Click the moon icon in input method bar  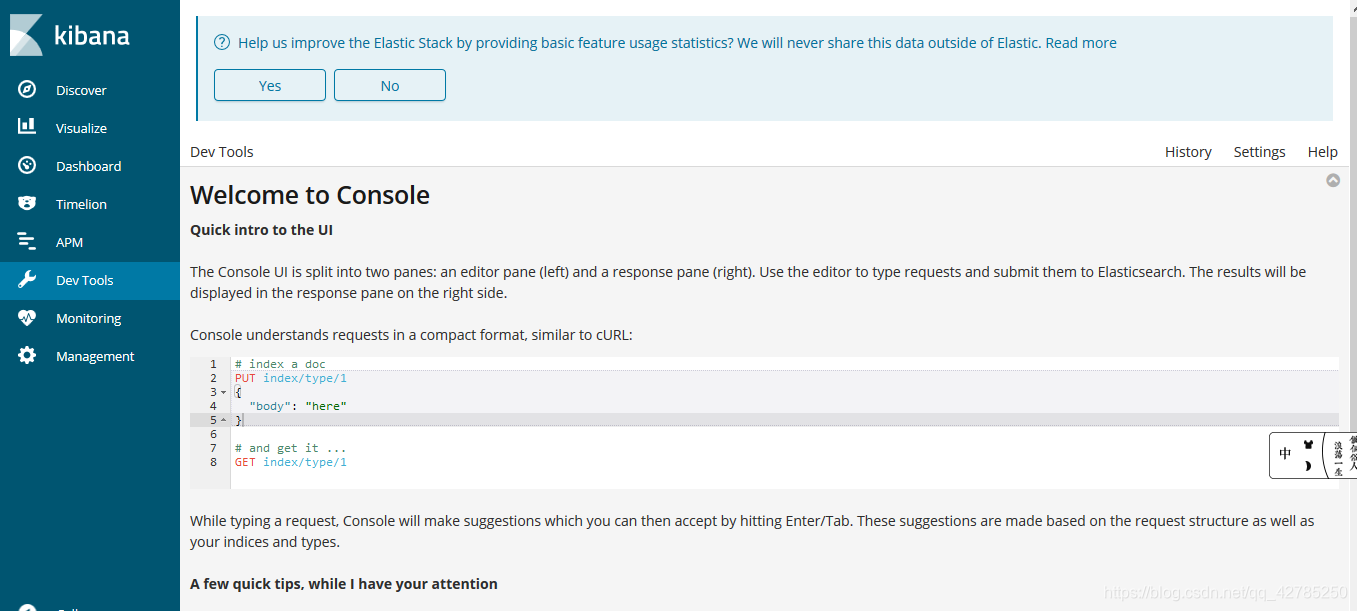(1307, 466)
